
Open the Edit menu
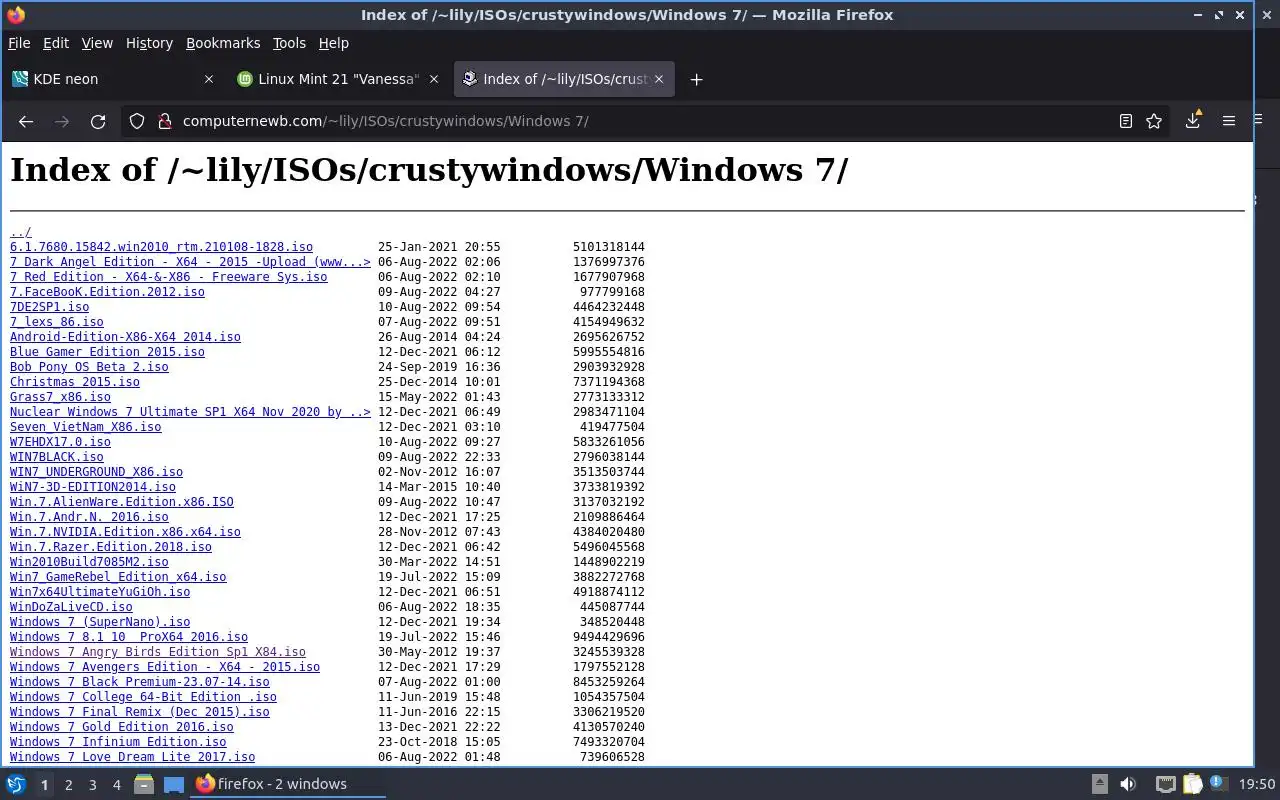tap(56, 43)
